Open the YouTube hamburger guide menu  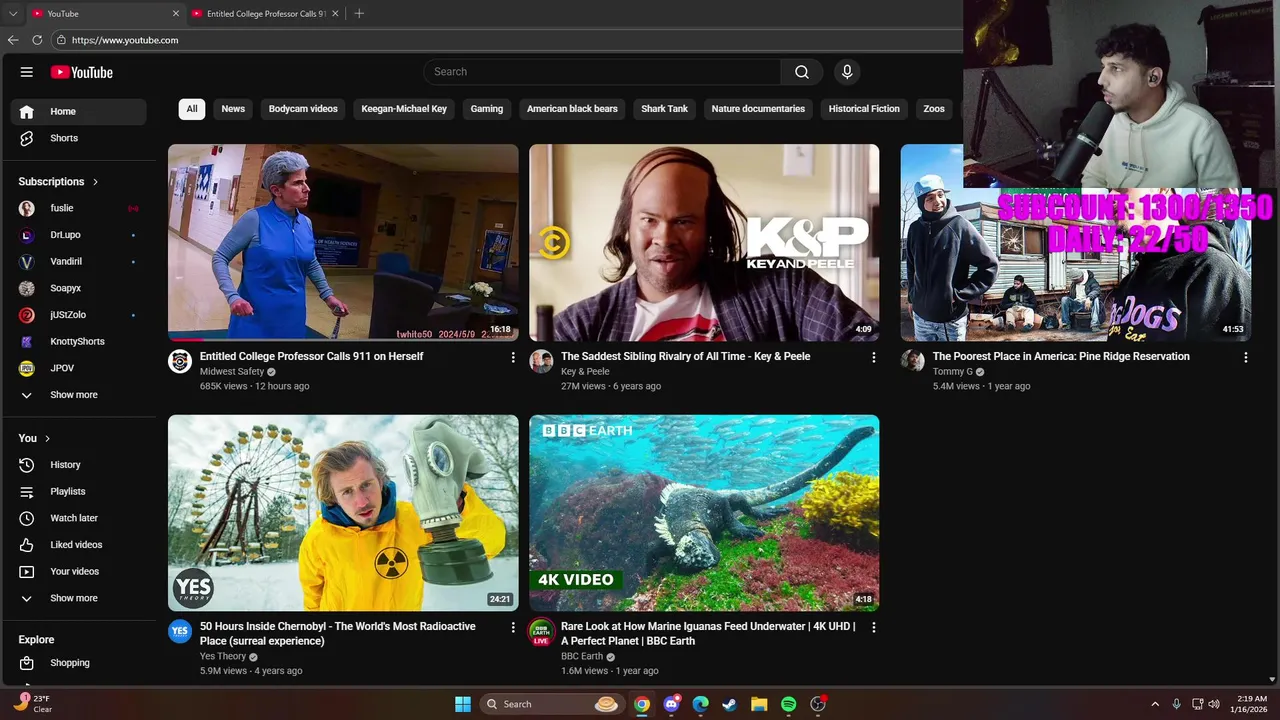27,72
